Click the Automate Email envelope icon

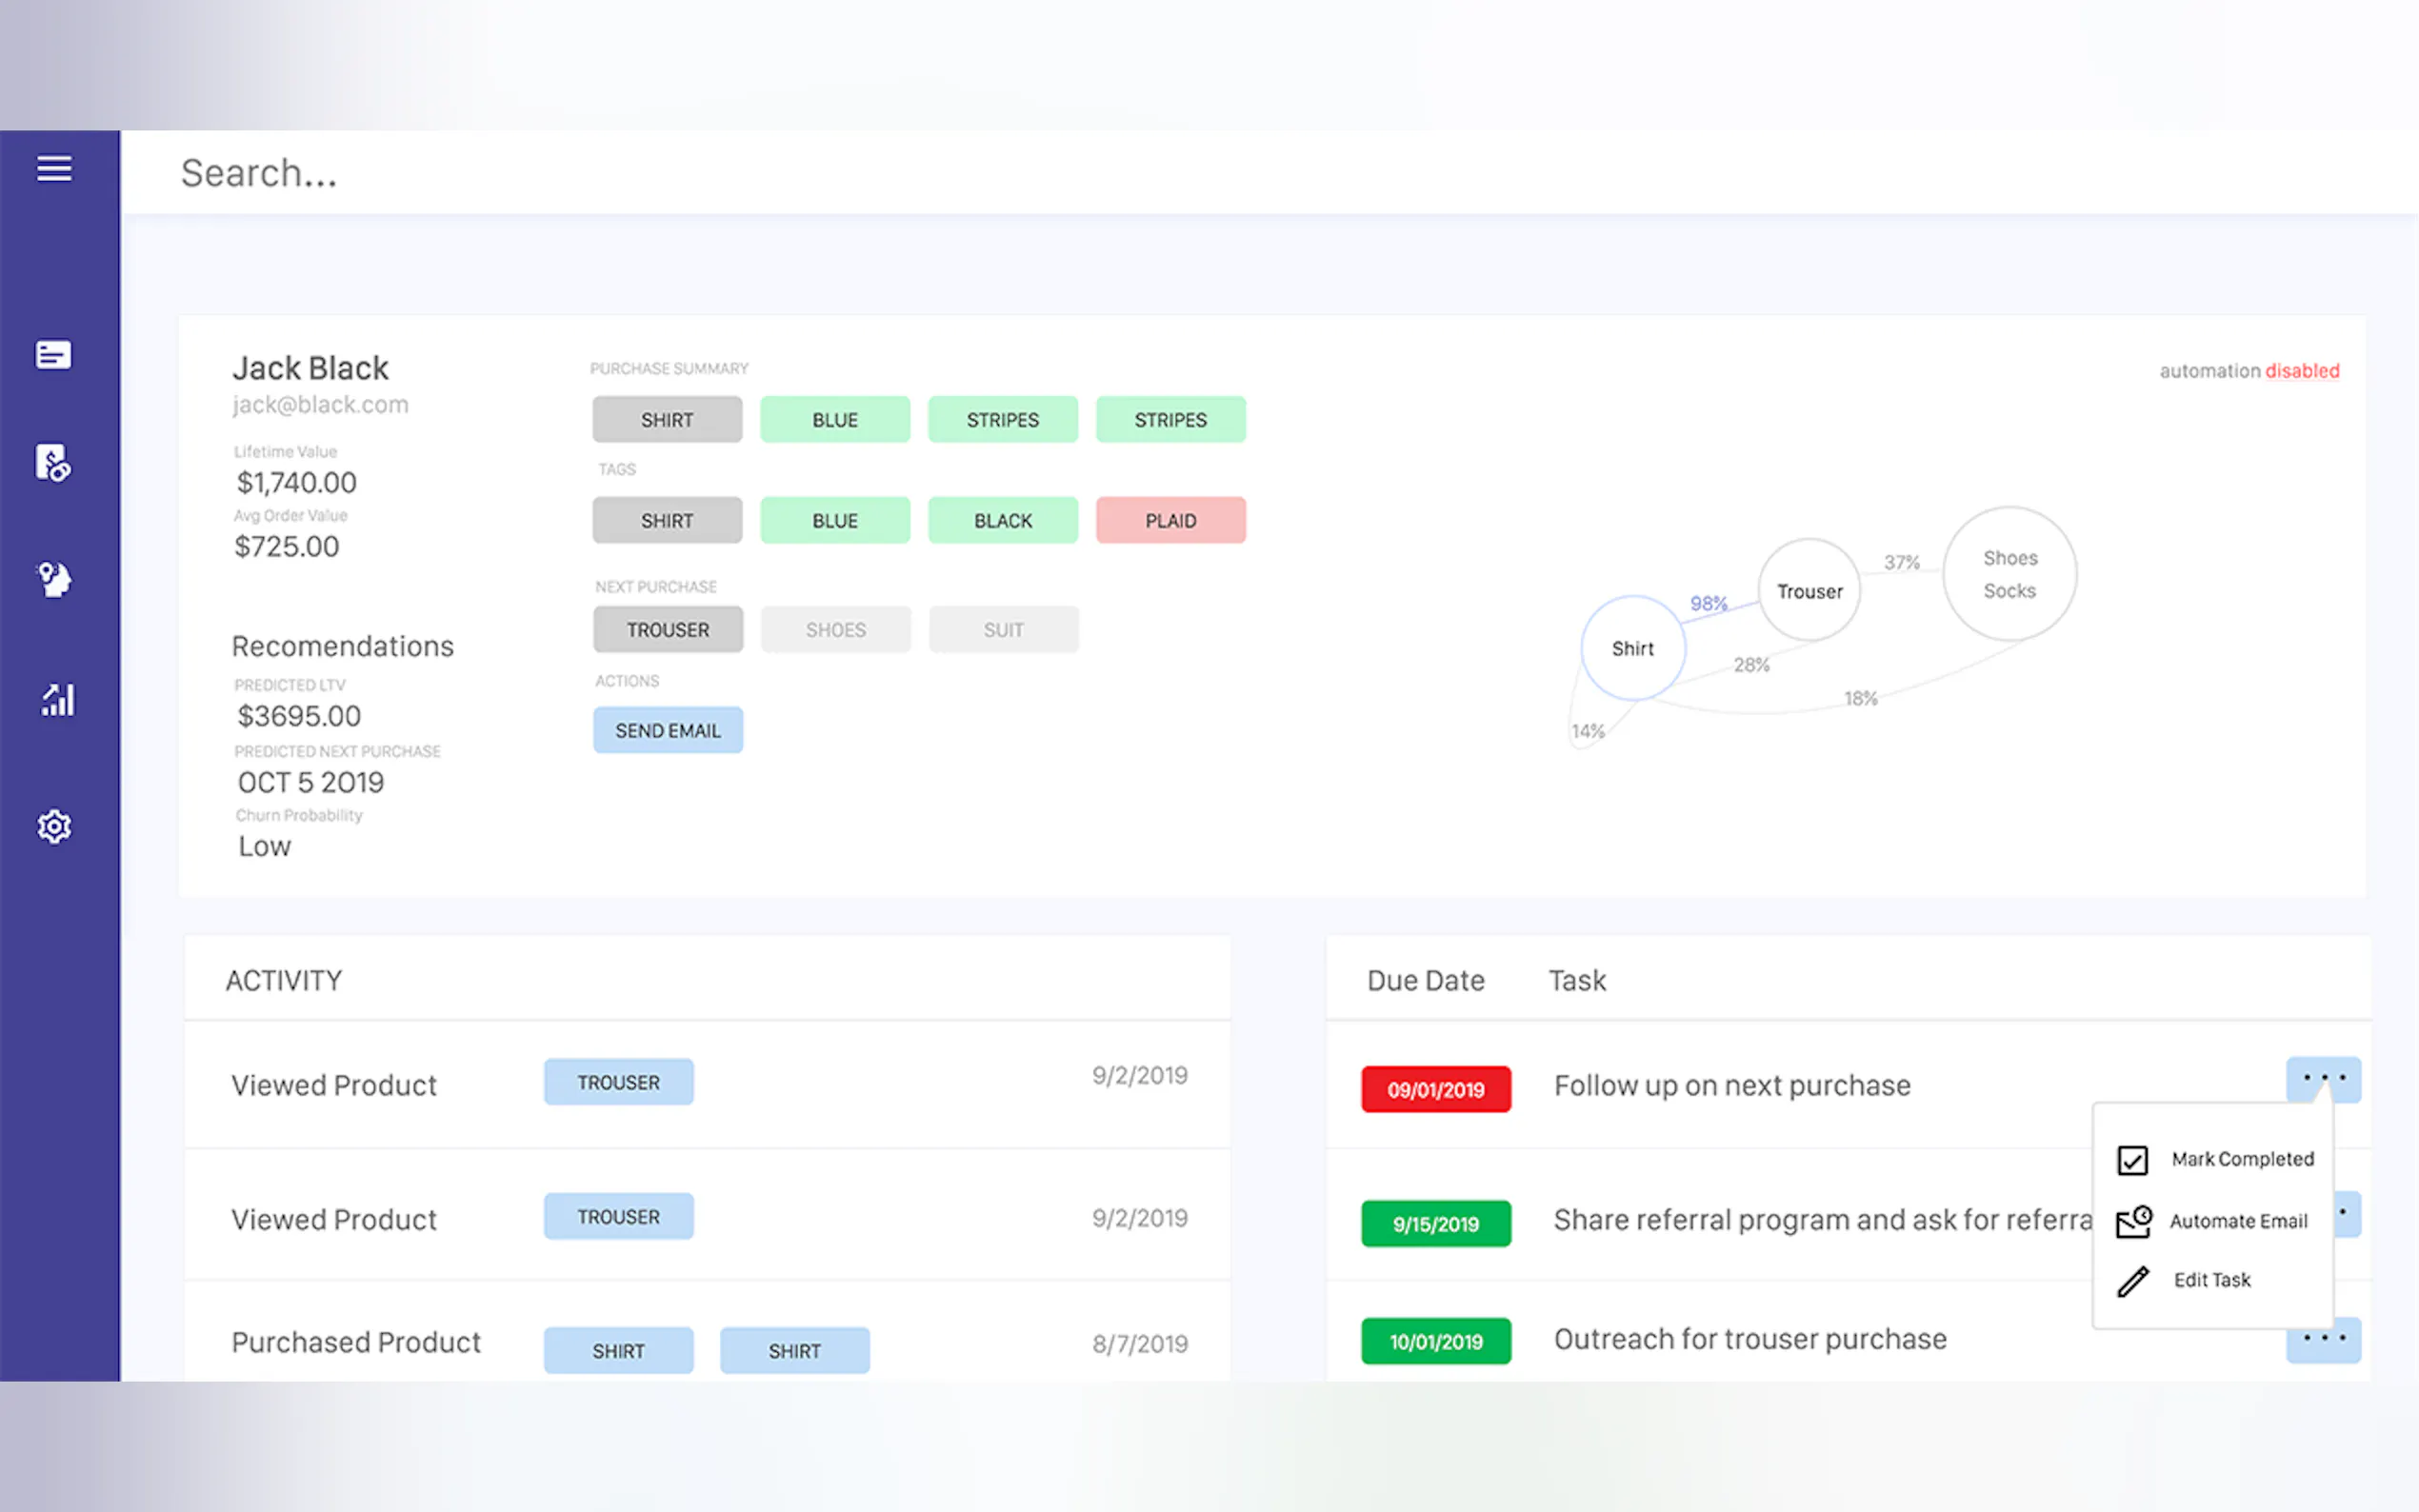coord(2133,1221)
